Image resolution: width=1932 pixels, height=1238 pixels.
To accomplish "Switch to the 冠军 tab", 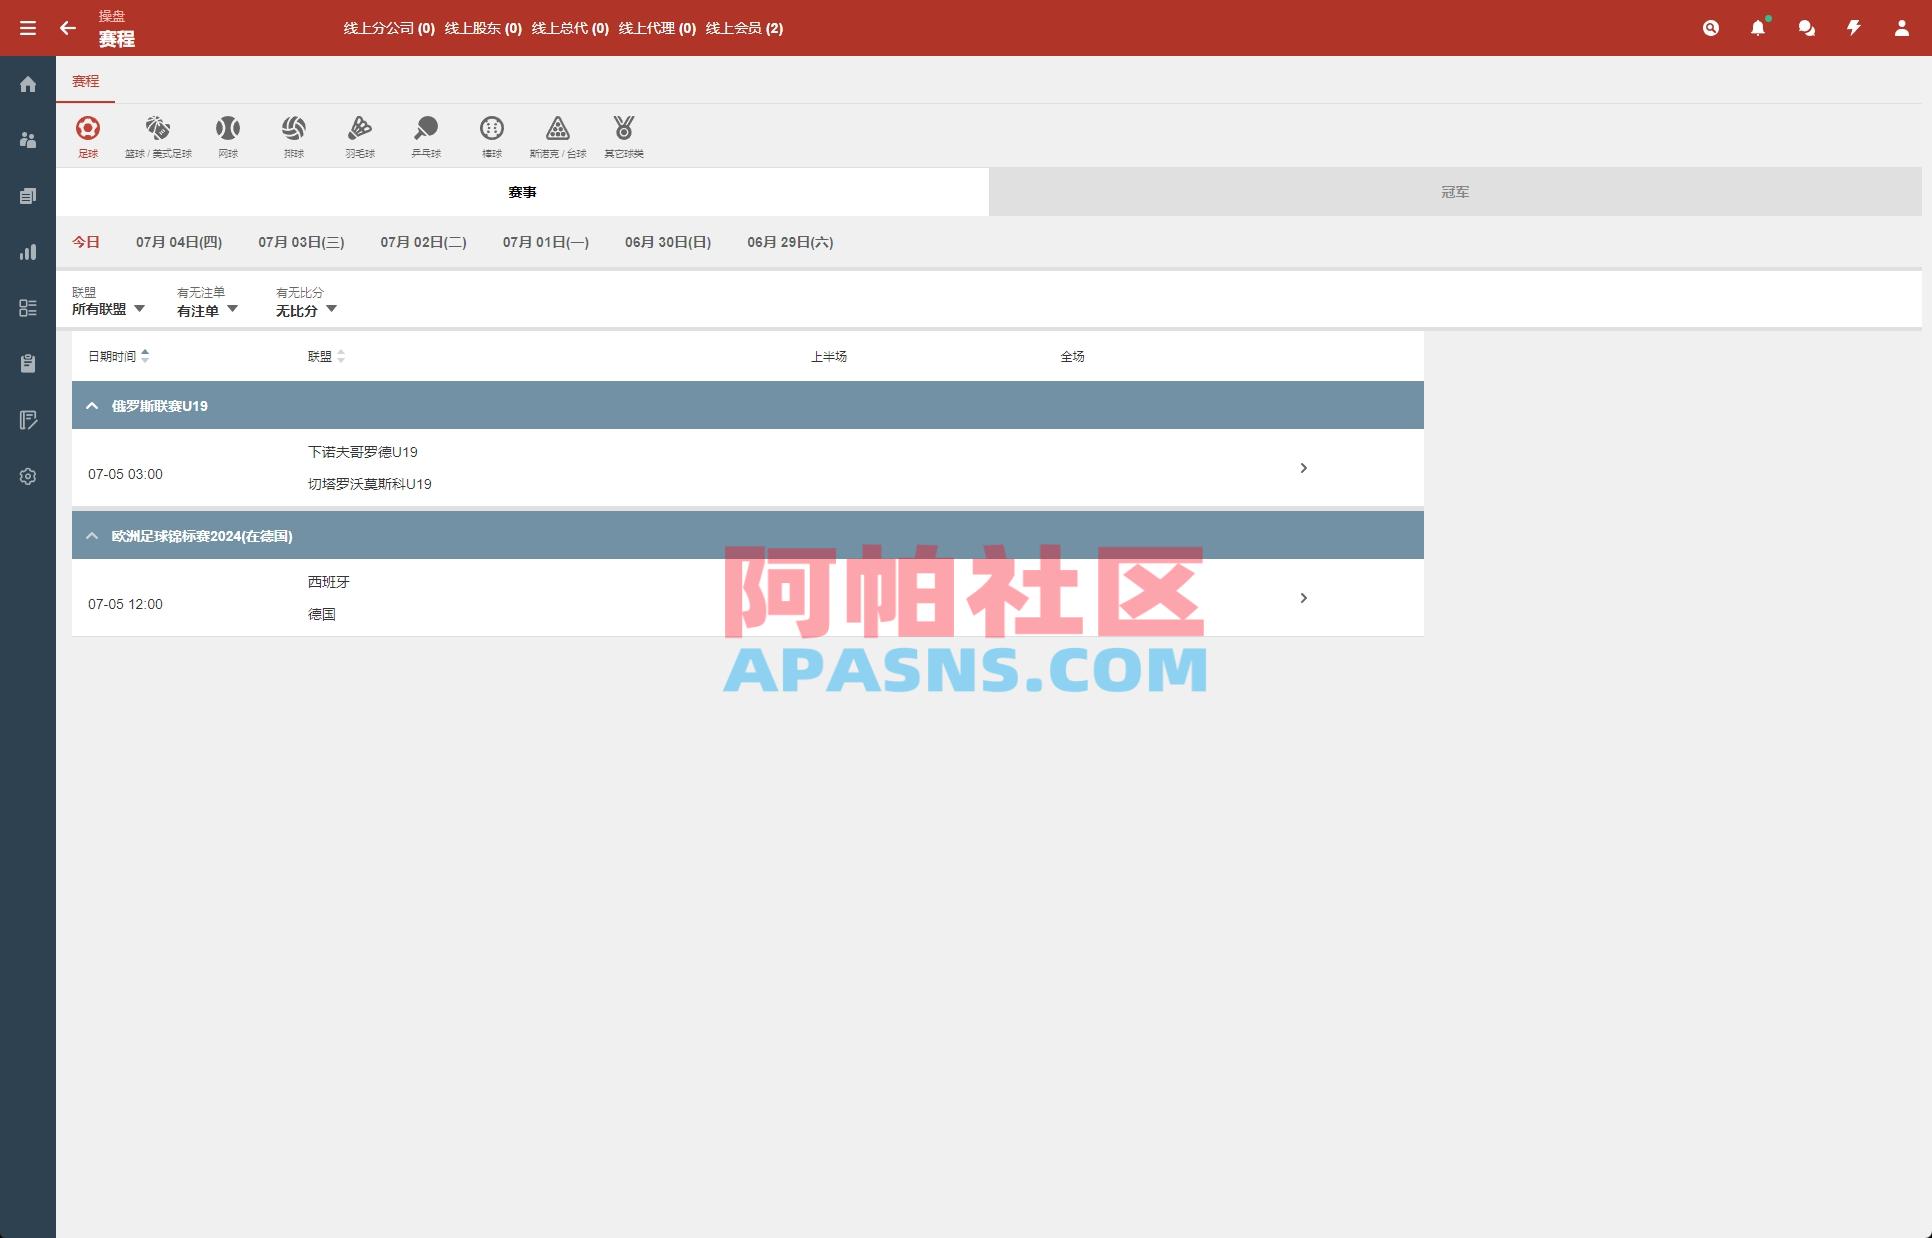I will [1456, 191].
